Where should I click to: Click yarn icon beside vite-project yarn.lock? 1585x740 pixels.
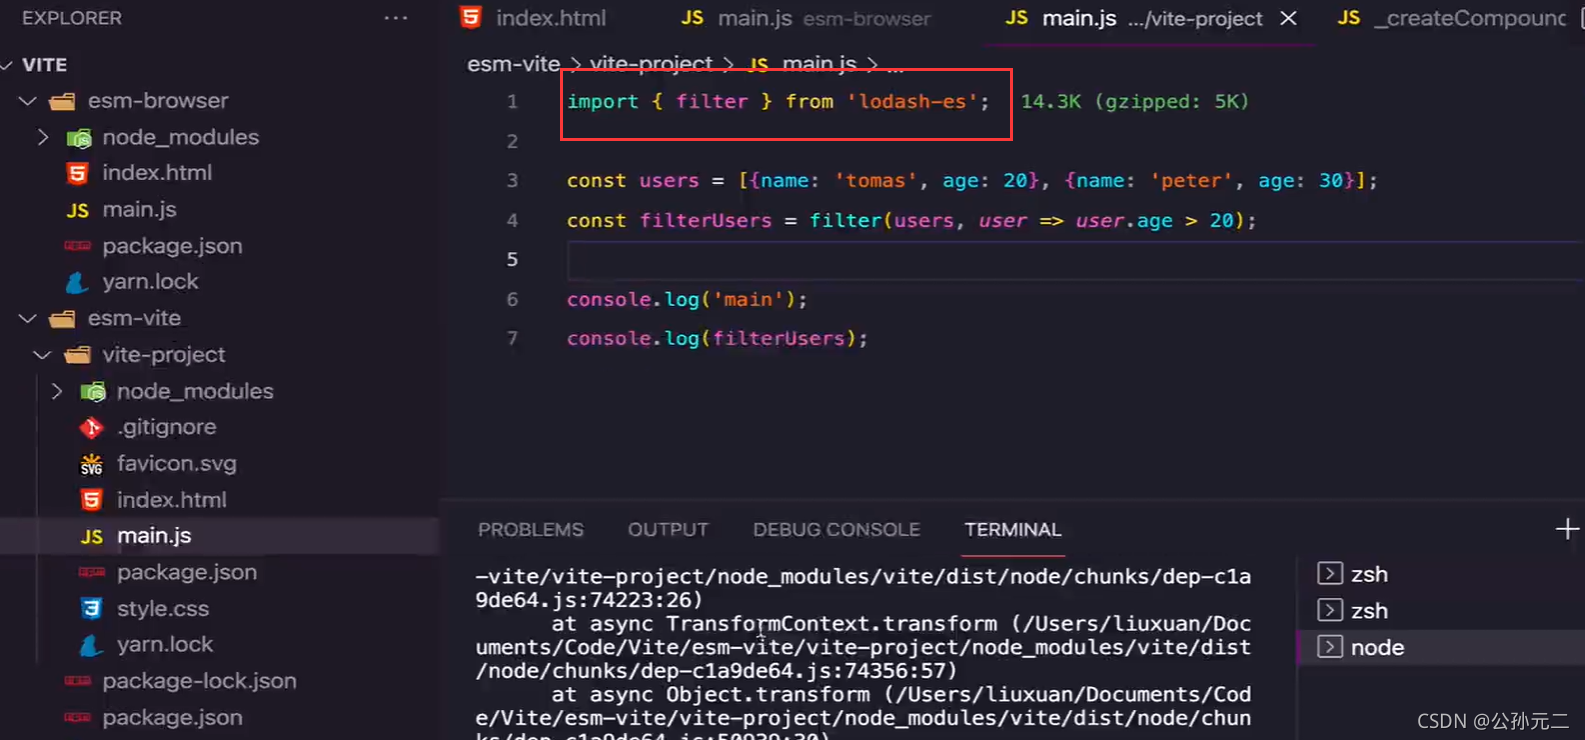click(91, 645)
